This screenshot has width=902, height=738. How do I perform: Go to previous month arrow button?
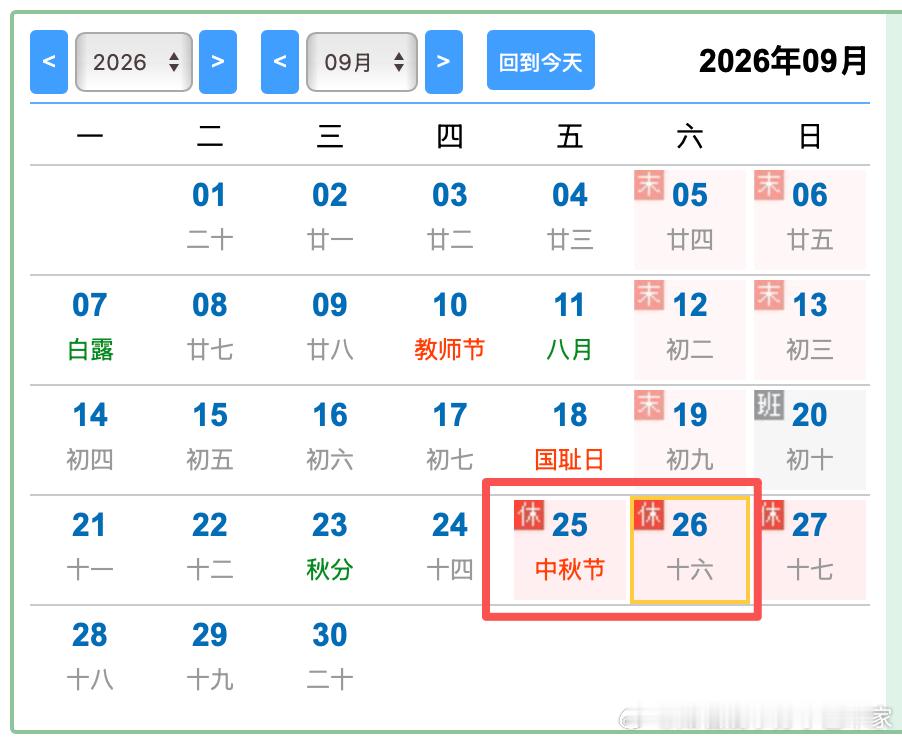pos(280,62)
